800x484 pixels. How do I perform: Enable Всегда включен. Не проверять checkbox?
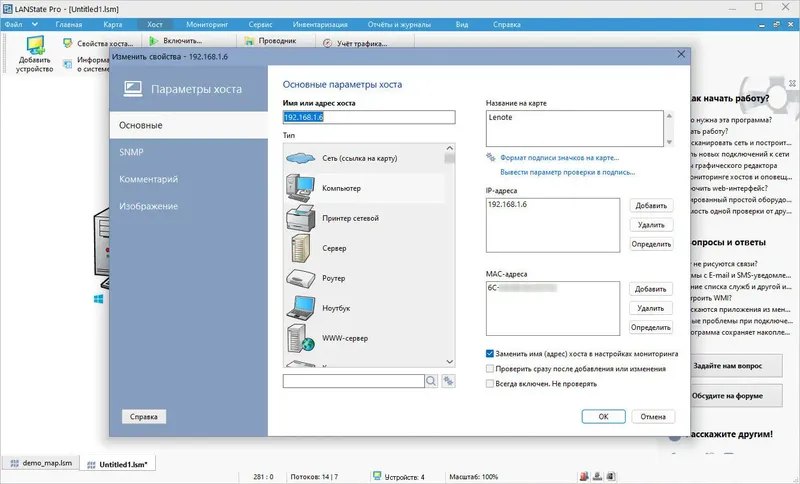pos(490,384)
